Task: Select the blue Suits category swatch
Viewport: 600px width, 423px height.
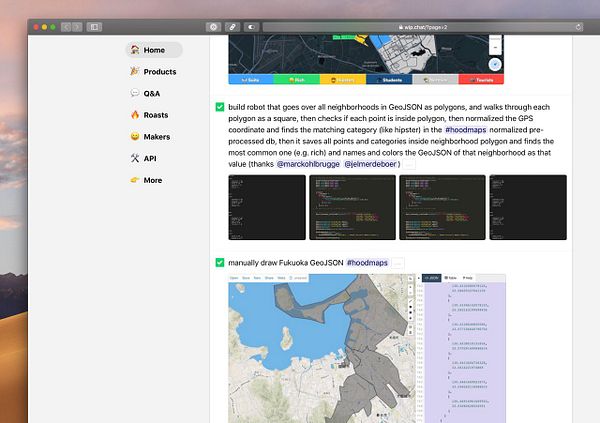Action: coord(251,80)
